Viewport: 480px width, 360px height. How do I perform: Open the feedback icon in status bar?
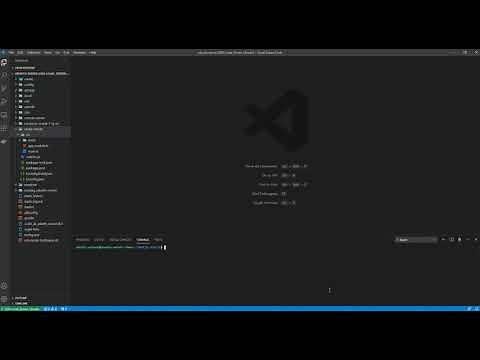pyautogui.click(x=469, y=309)
